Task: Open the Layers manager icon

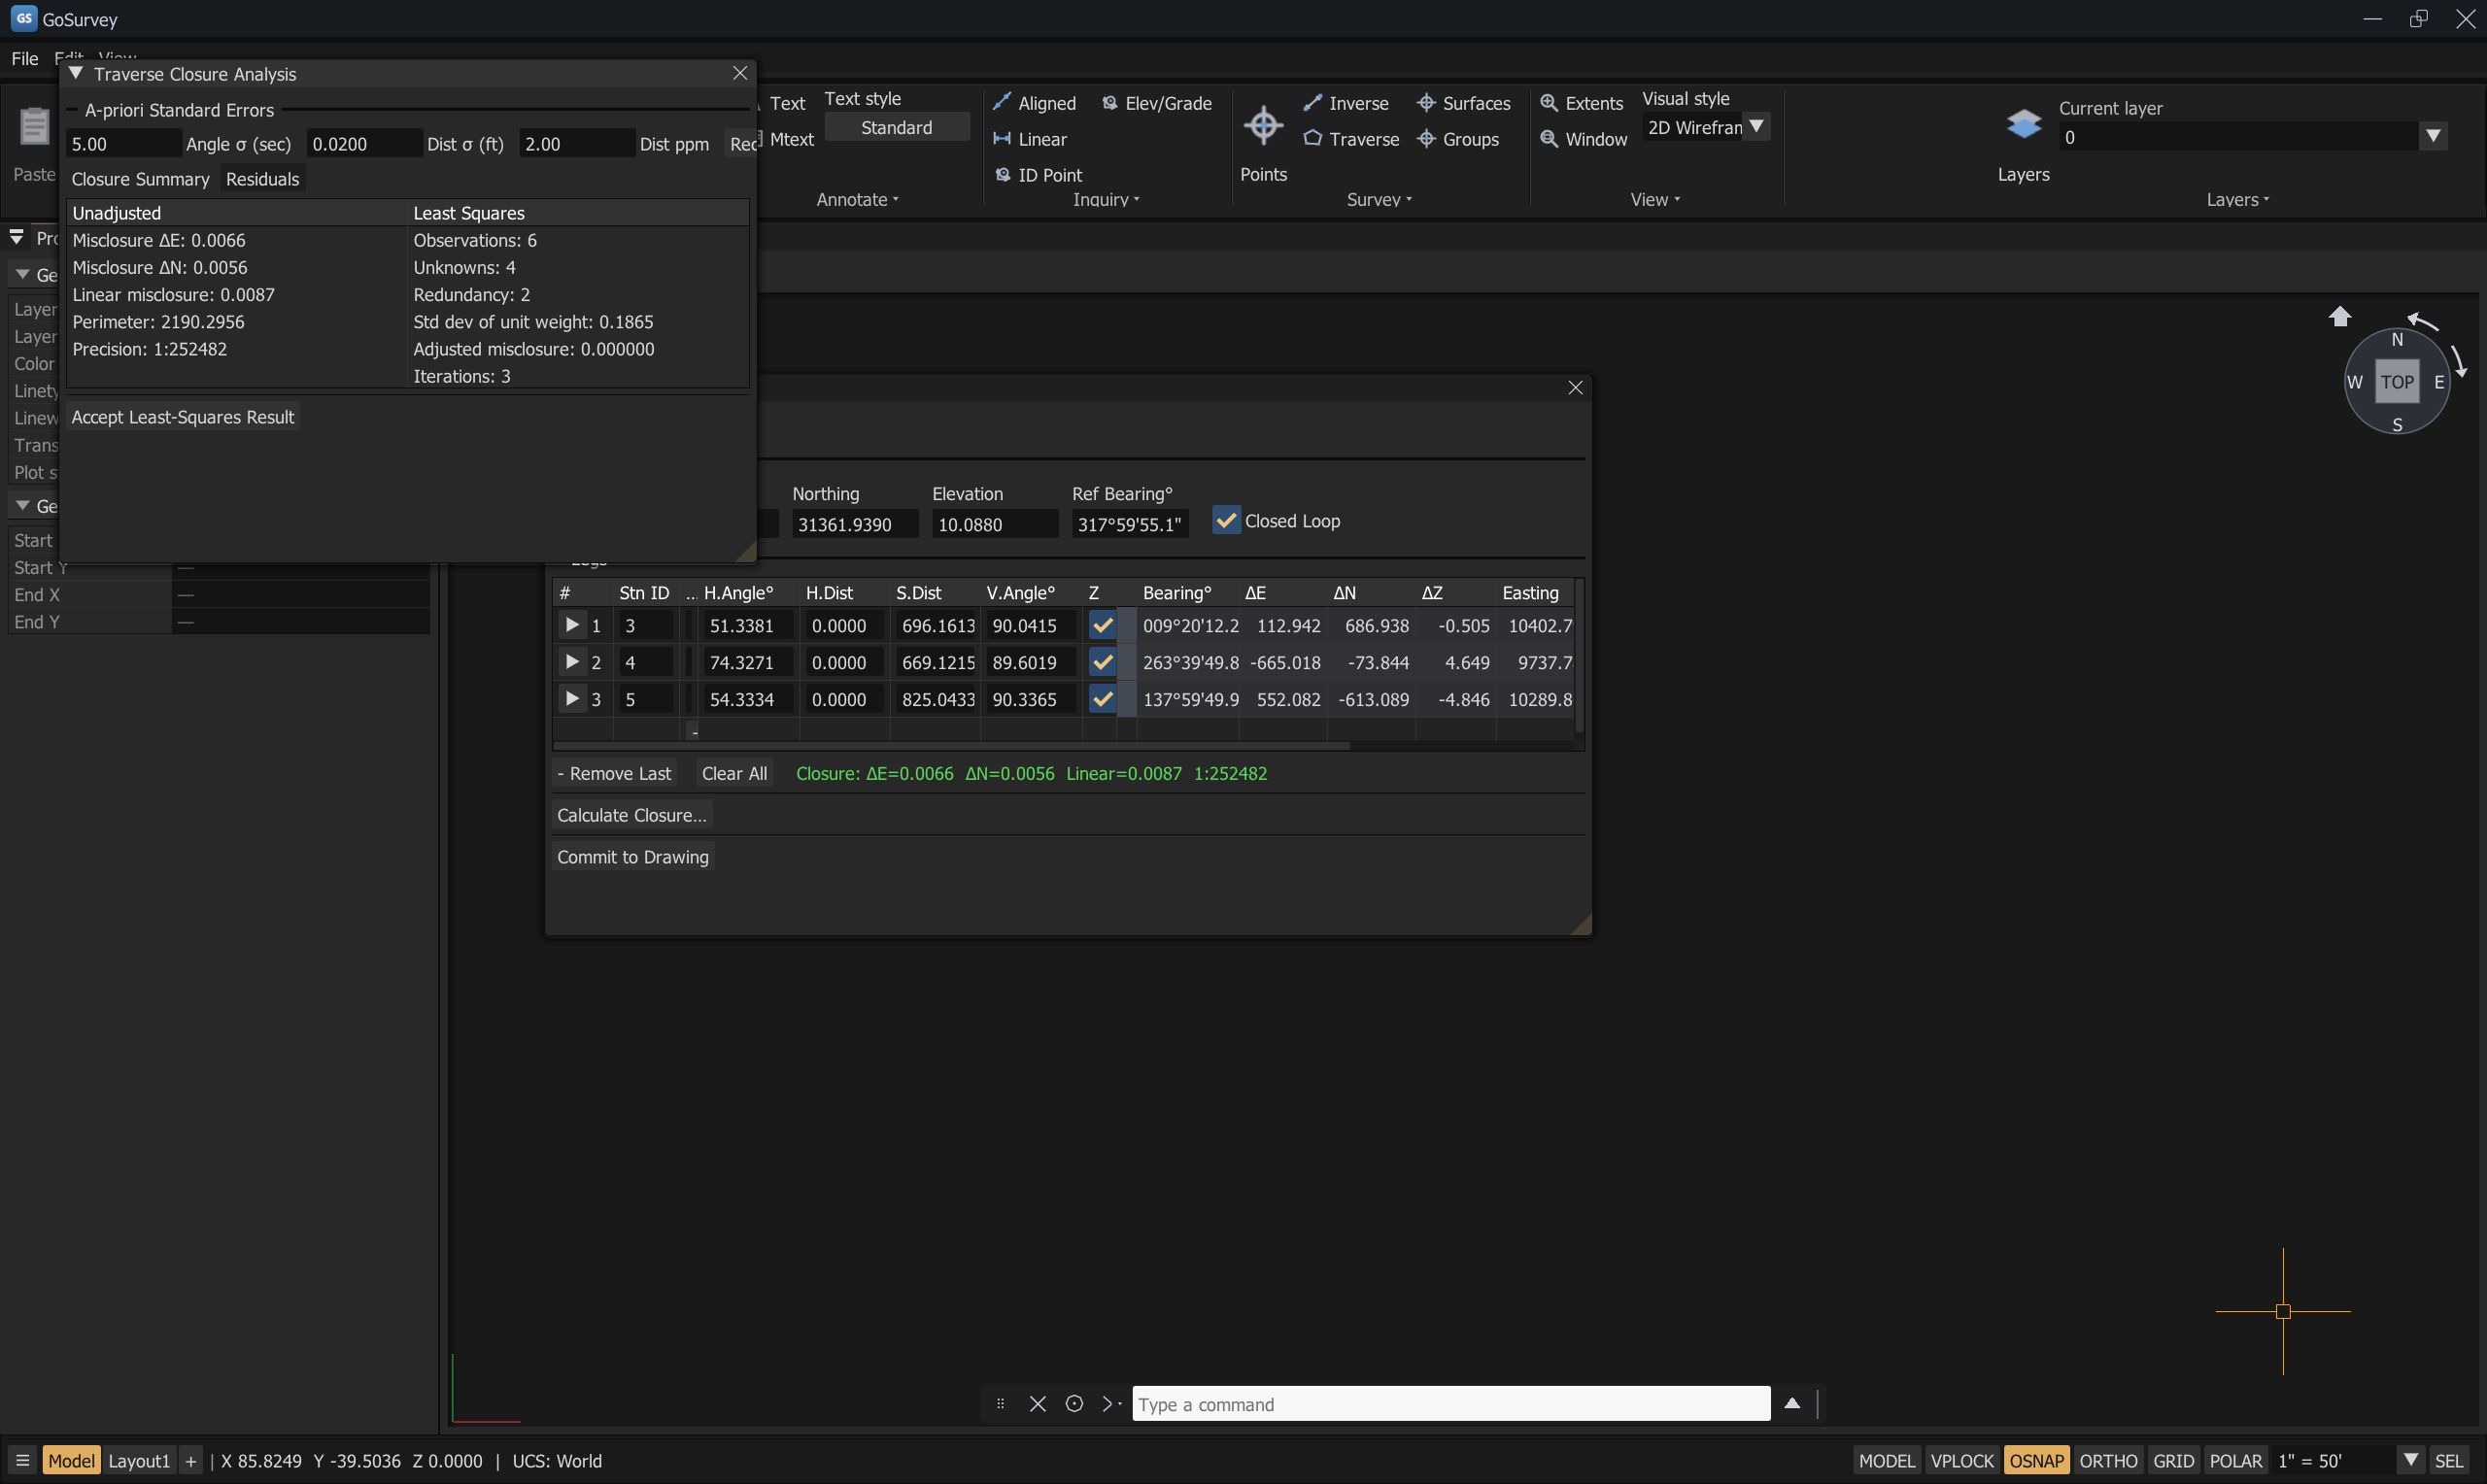Action: 2023,125
